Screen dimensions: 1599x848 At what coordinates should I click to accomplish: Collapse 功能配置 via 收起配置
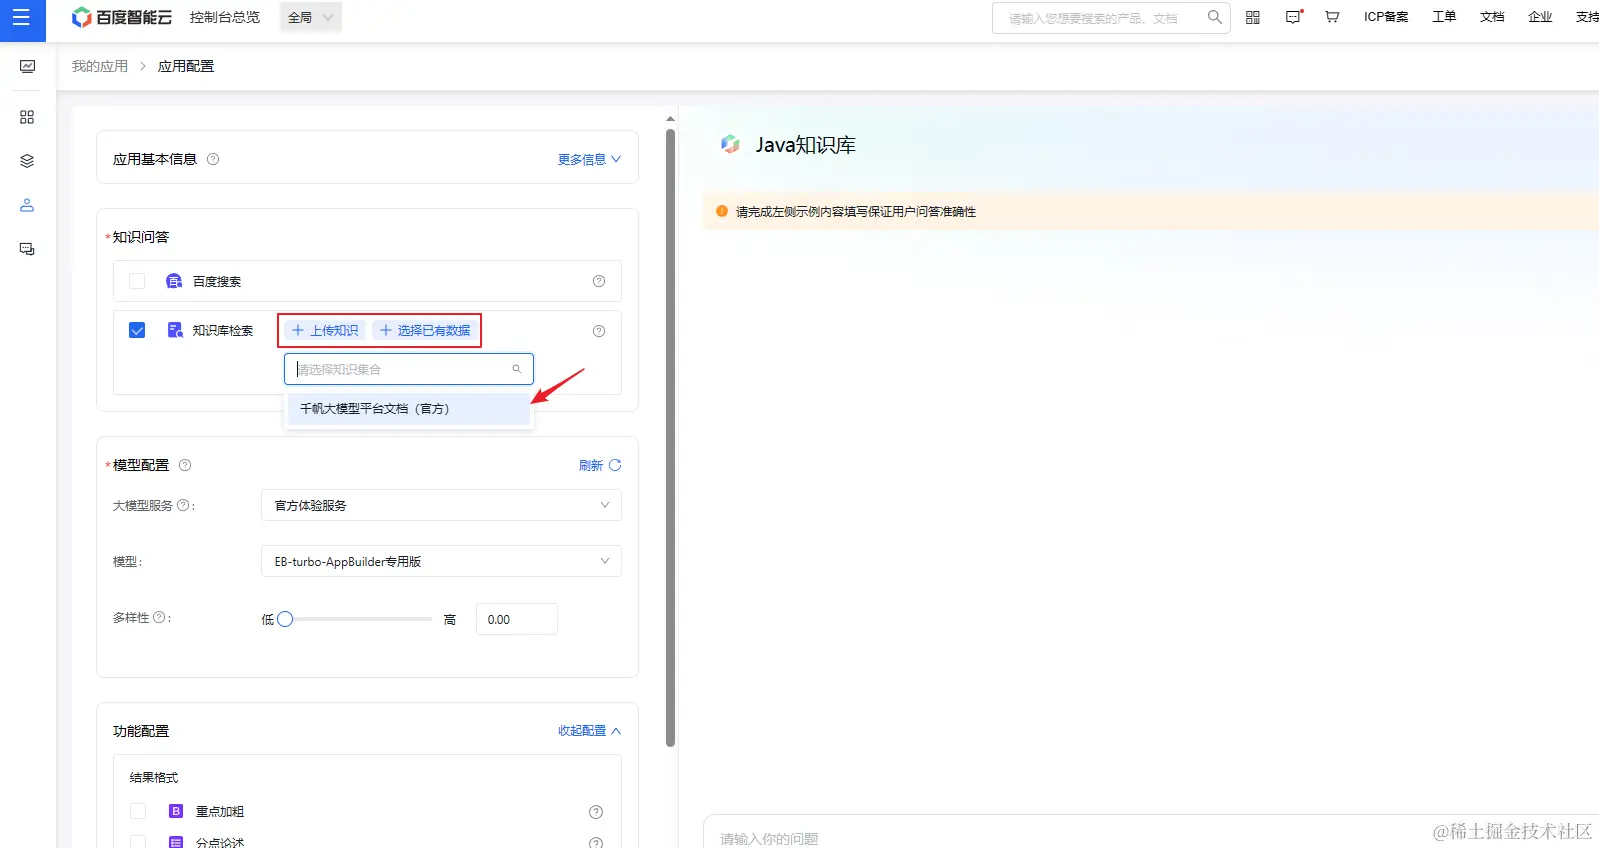click(589, 731)
